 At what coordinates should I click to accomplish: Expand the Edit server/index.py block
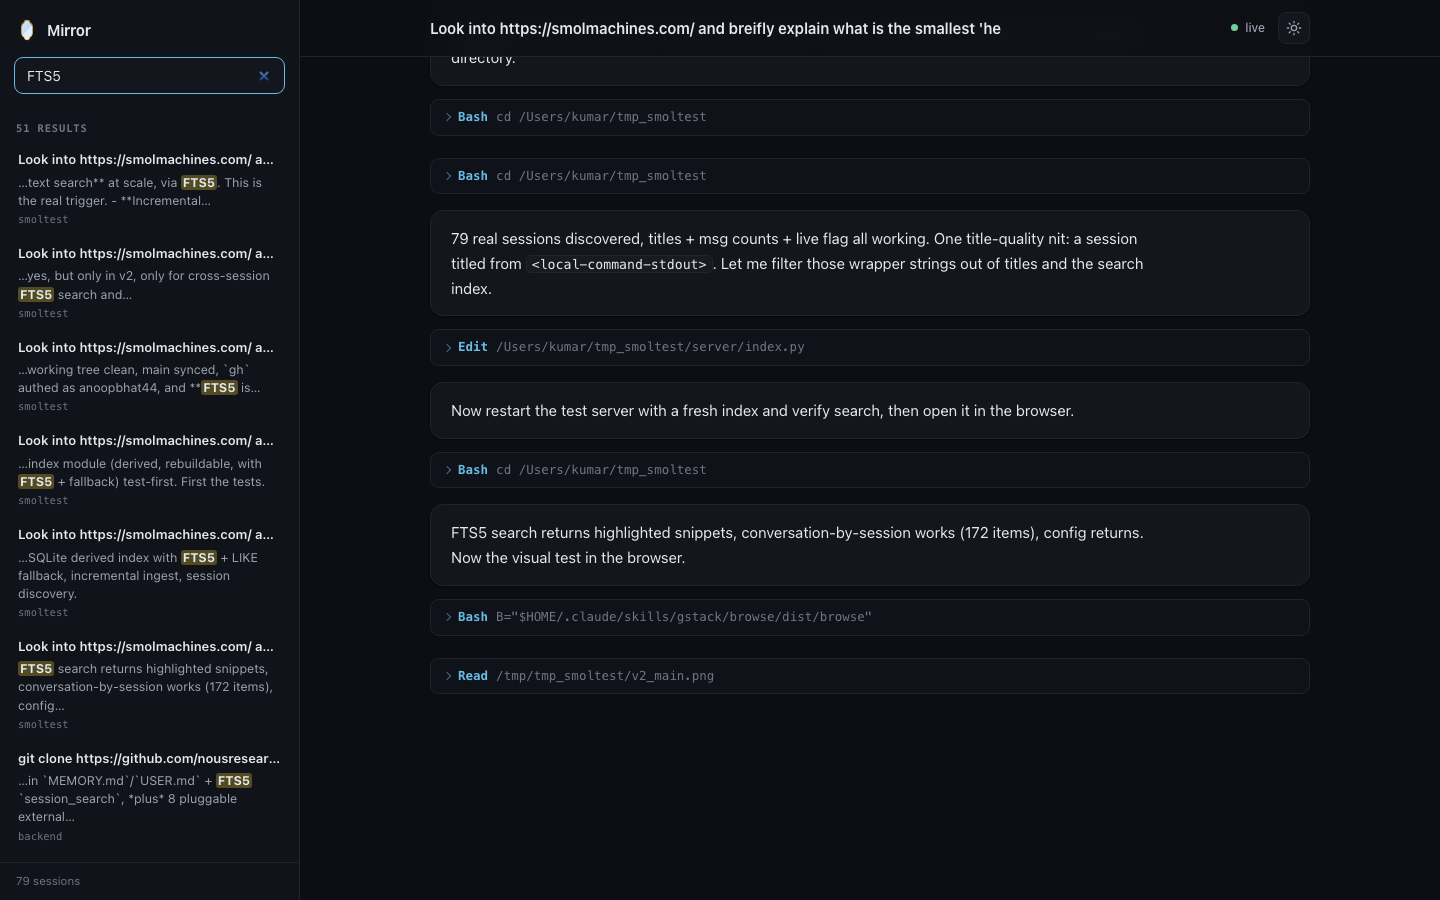pyautogui.click(x=870, y=347)
